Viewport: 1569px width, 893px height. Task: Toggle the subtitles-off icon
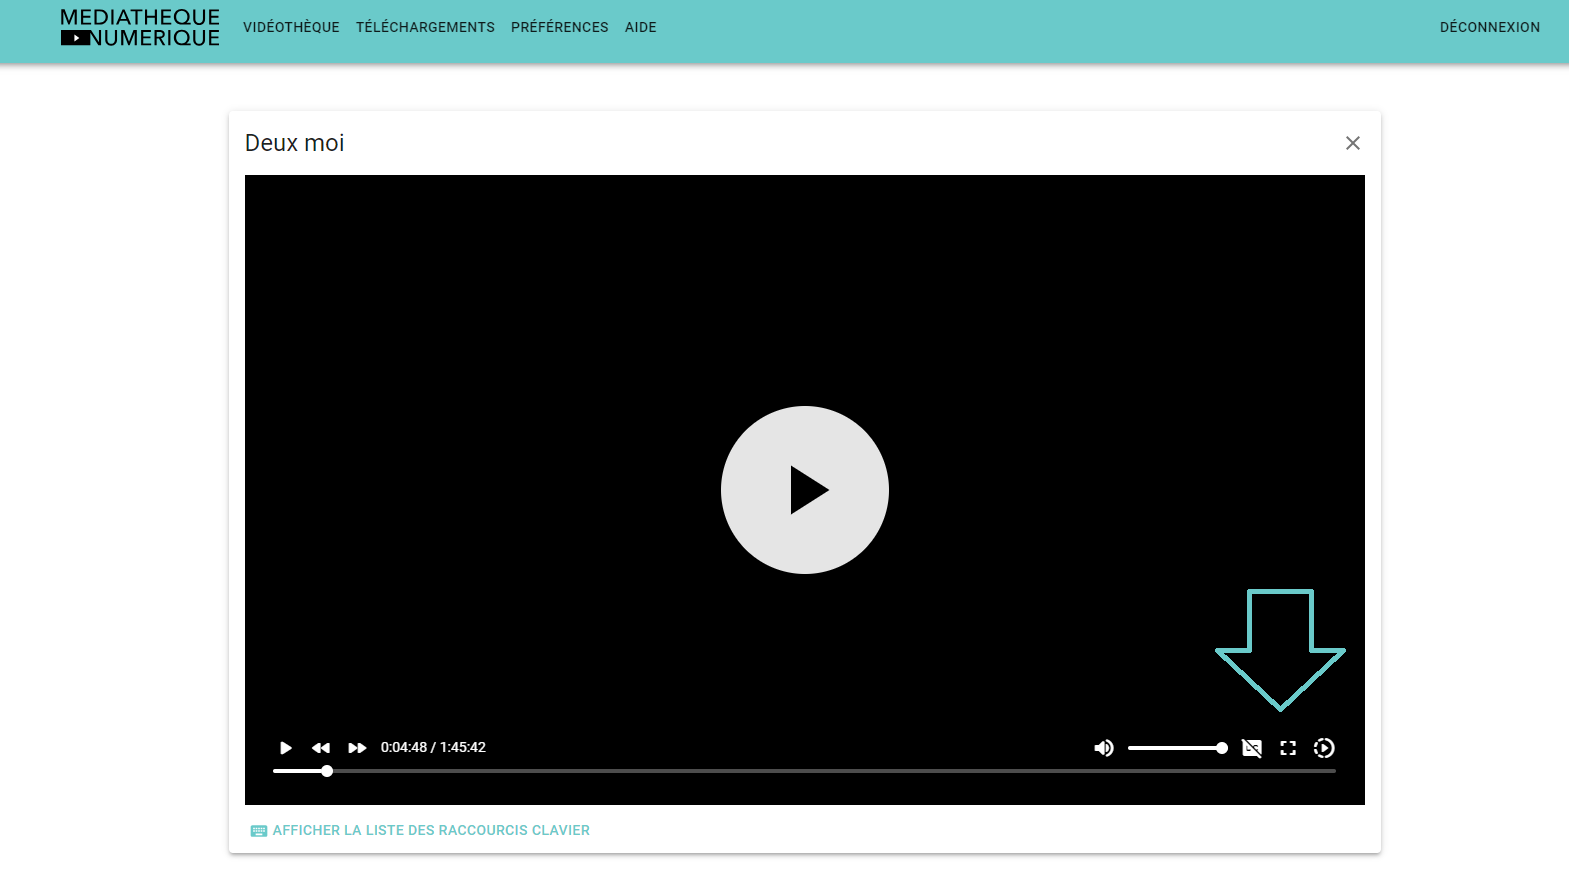(1252, 748)
